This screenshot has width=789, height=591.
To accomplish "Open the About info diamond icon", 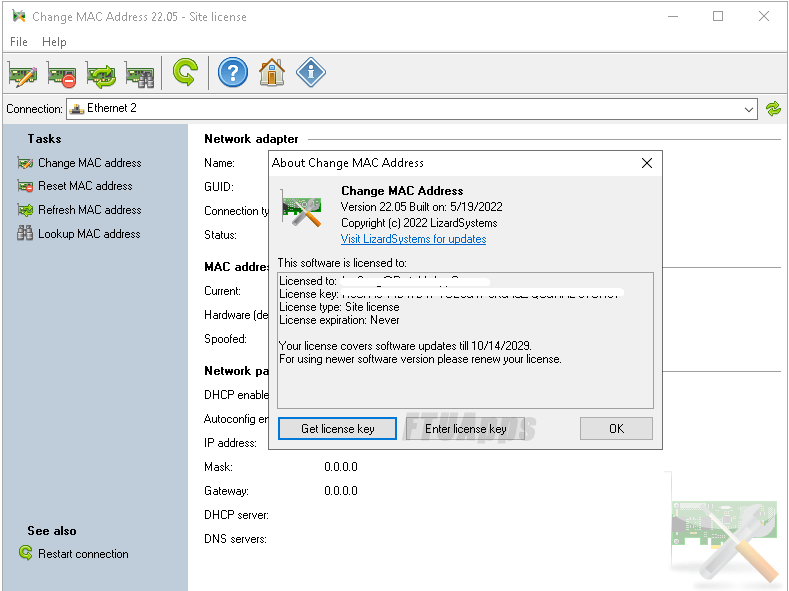I will click(311, 72).
